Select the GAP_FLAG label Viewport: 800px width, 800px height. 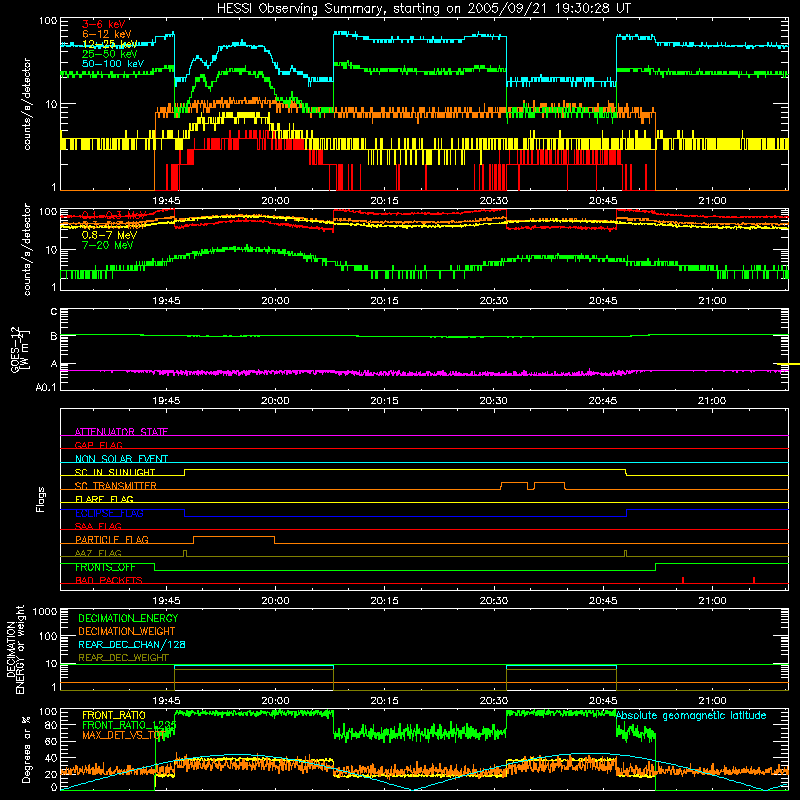tap(98, 445)
